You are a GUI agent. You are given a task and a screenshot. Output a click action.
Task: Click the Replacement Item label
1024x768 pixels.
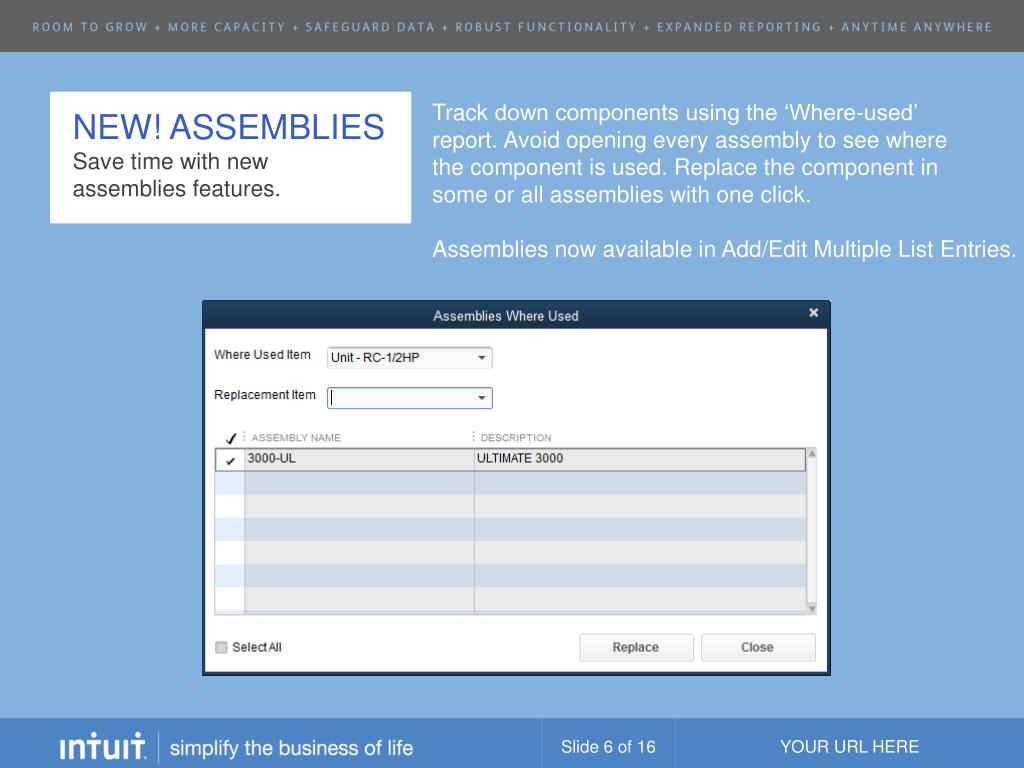coord(264,395)
